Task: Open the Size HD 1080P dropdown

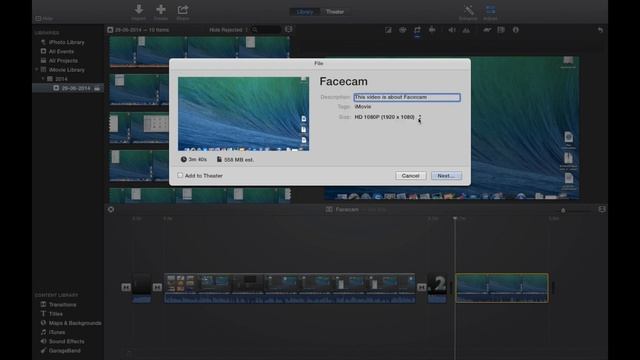Action: click(388, 117)
